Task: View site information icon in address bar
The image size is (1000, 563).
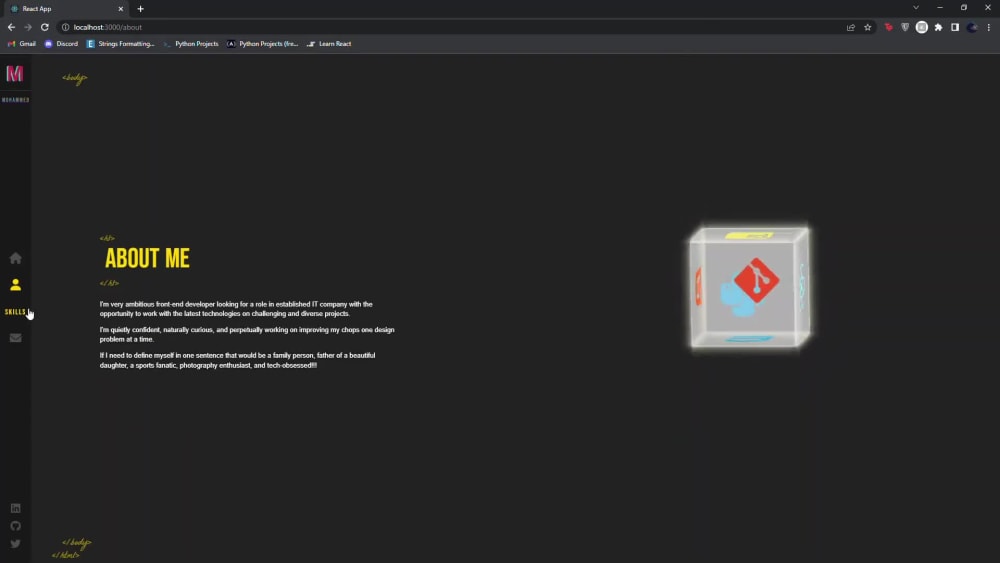Action: pos(65,27)
